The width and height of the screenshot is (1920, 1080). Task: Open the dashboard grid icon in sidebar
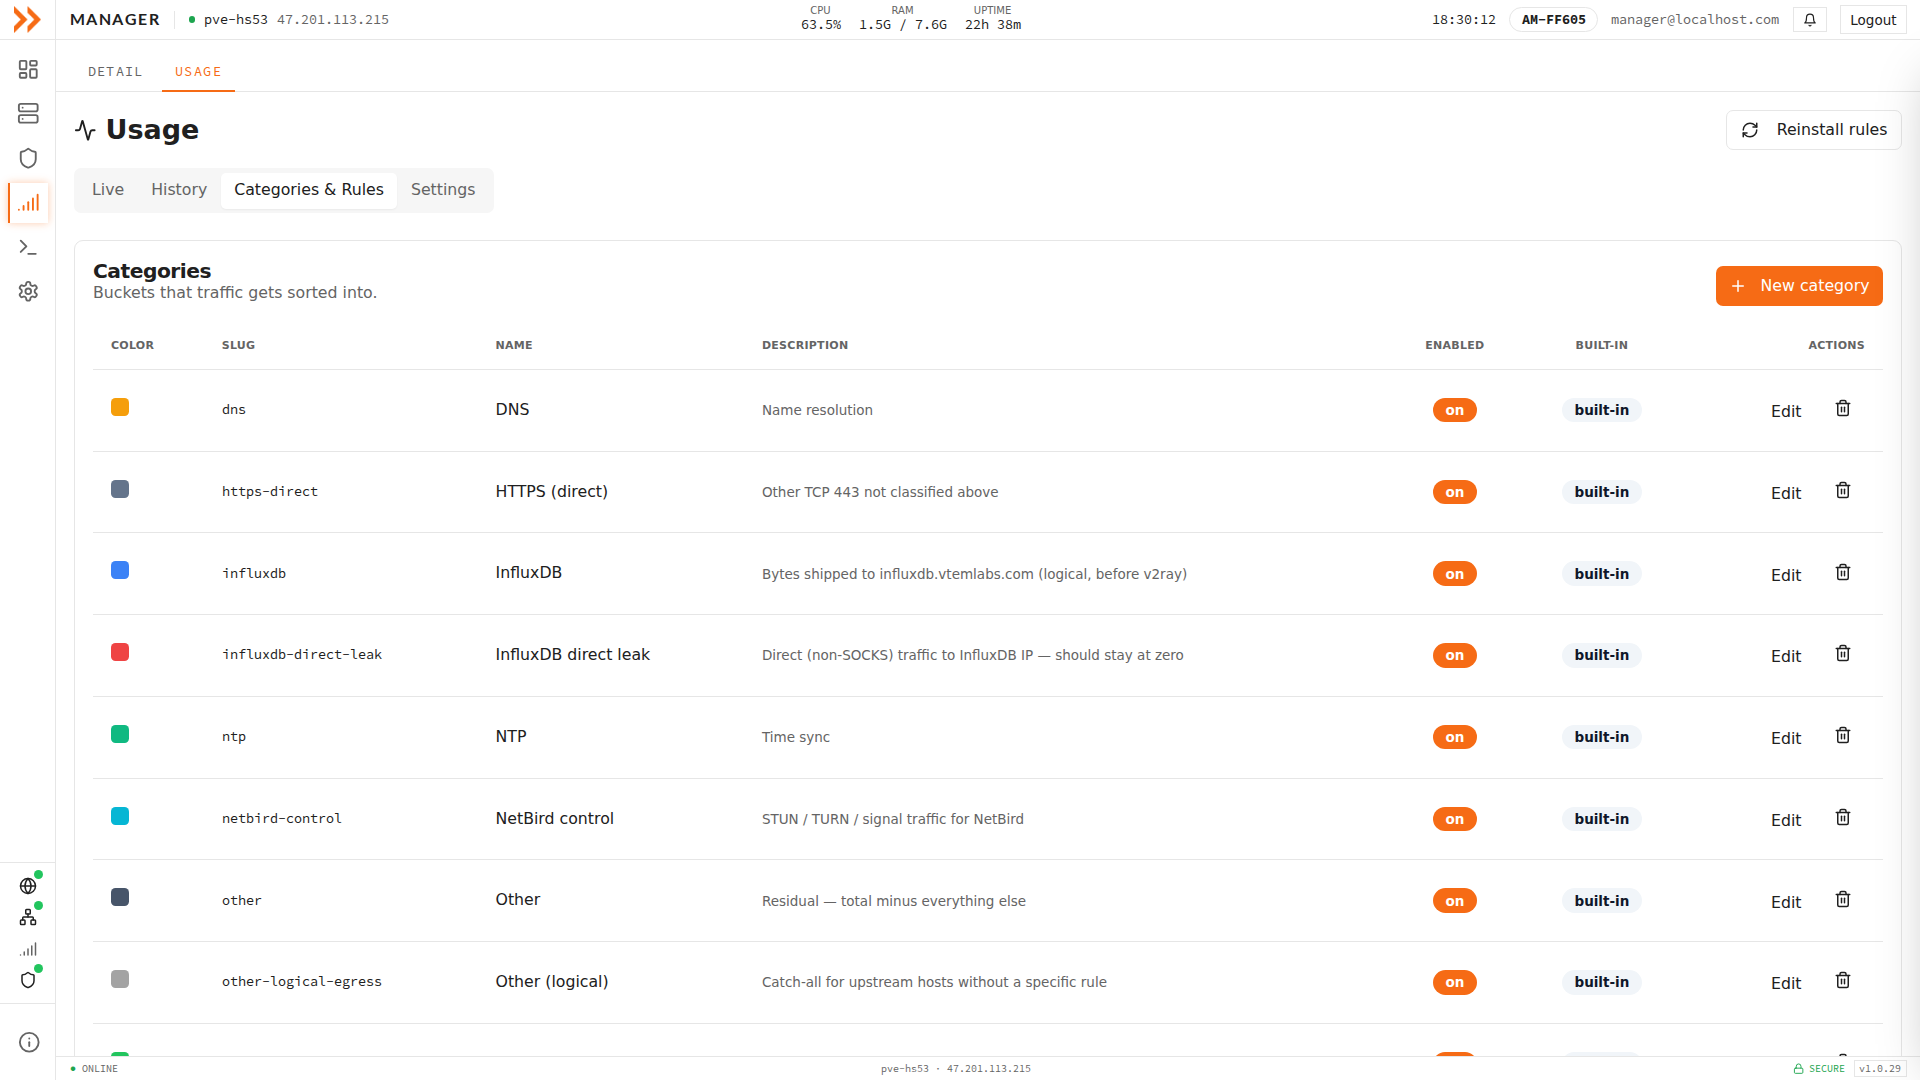click(x=28, y=69)
